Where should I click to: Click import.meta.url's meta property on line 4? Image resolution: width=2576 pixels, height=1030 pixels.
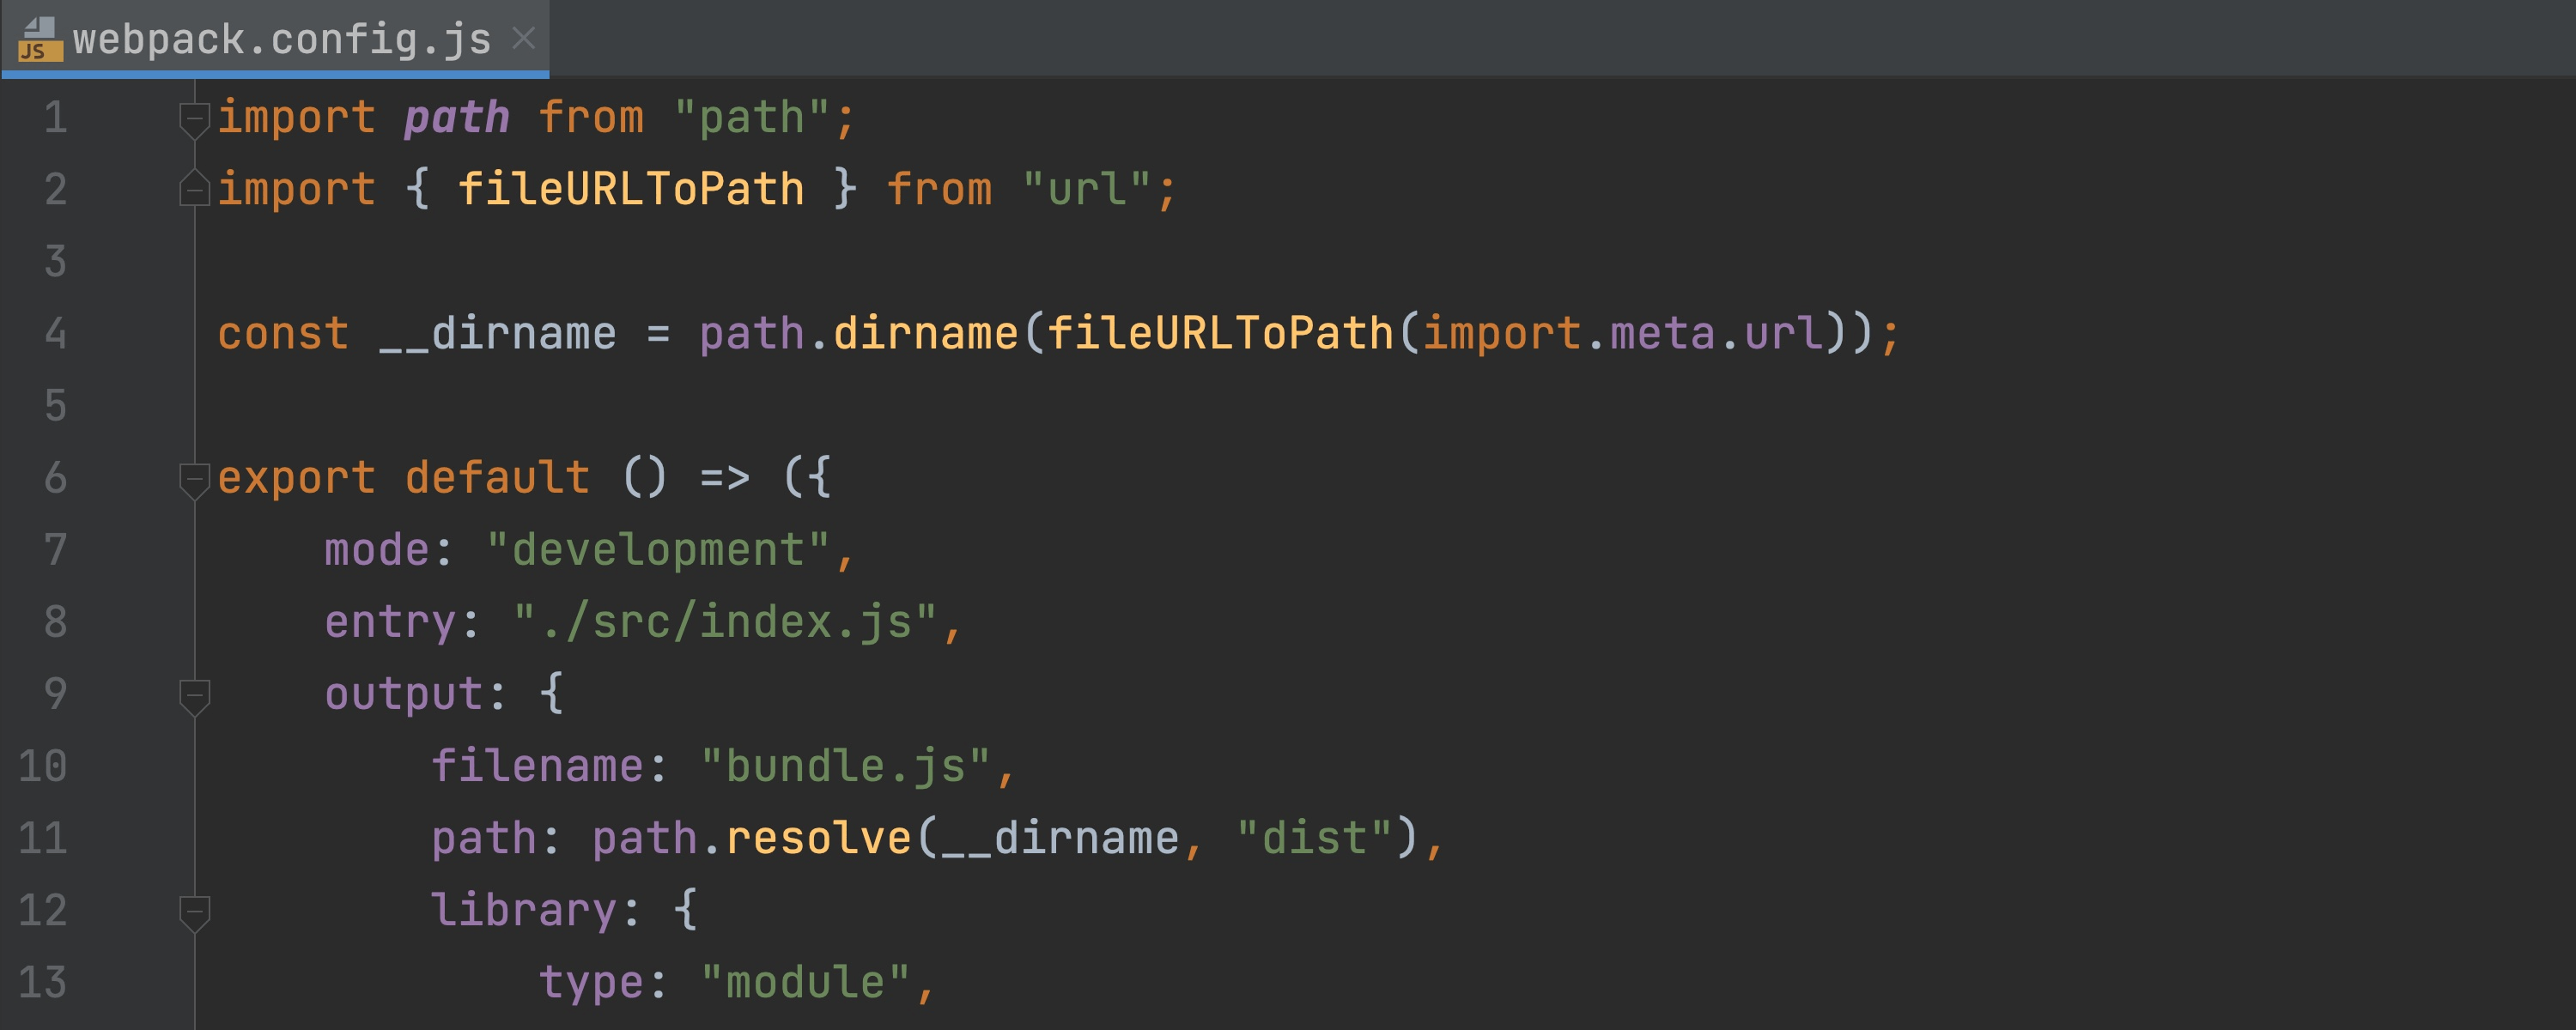[1662, 333]
